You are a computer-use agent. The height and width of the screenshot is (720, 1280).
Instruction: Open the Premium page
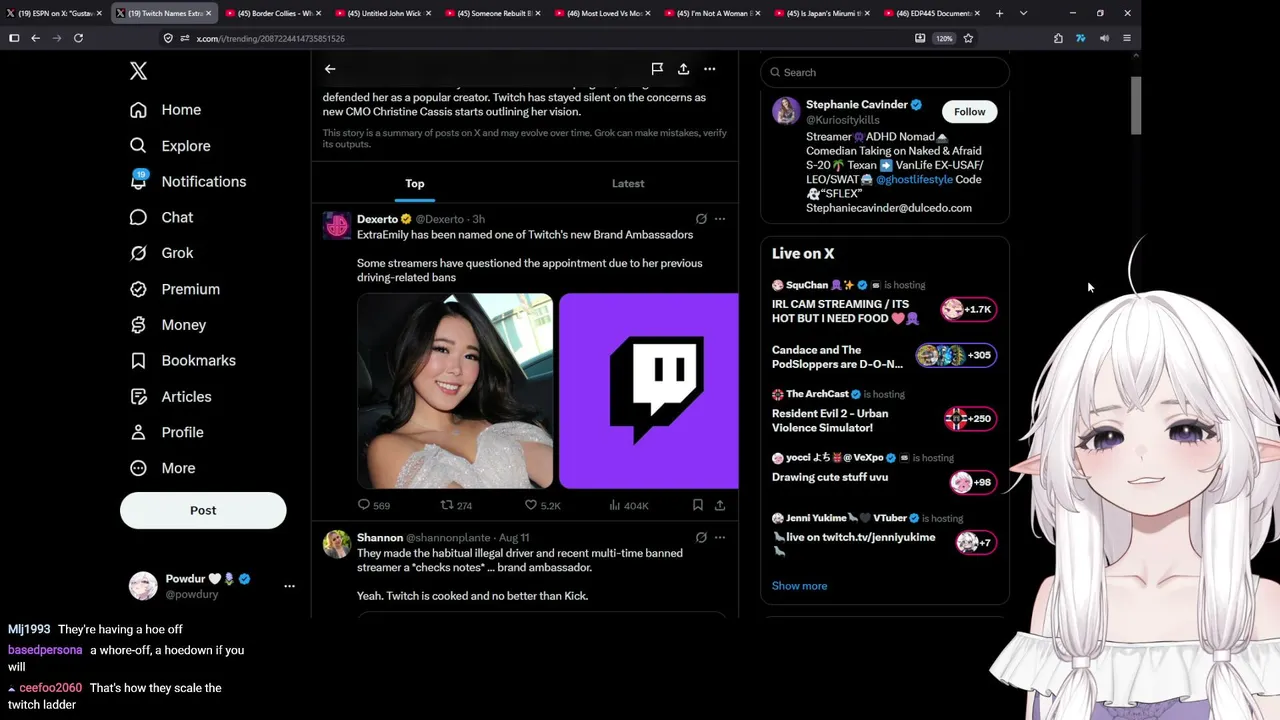click(x=175, y=289)
